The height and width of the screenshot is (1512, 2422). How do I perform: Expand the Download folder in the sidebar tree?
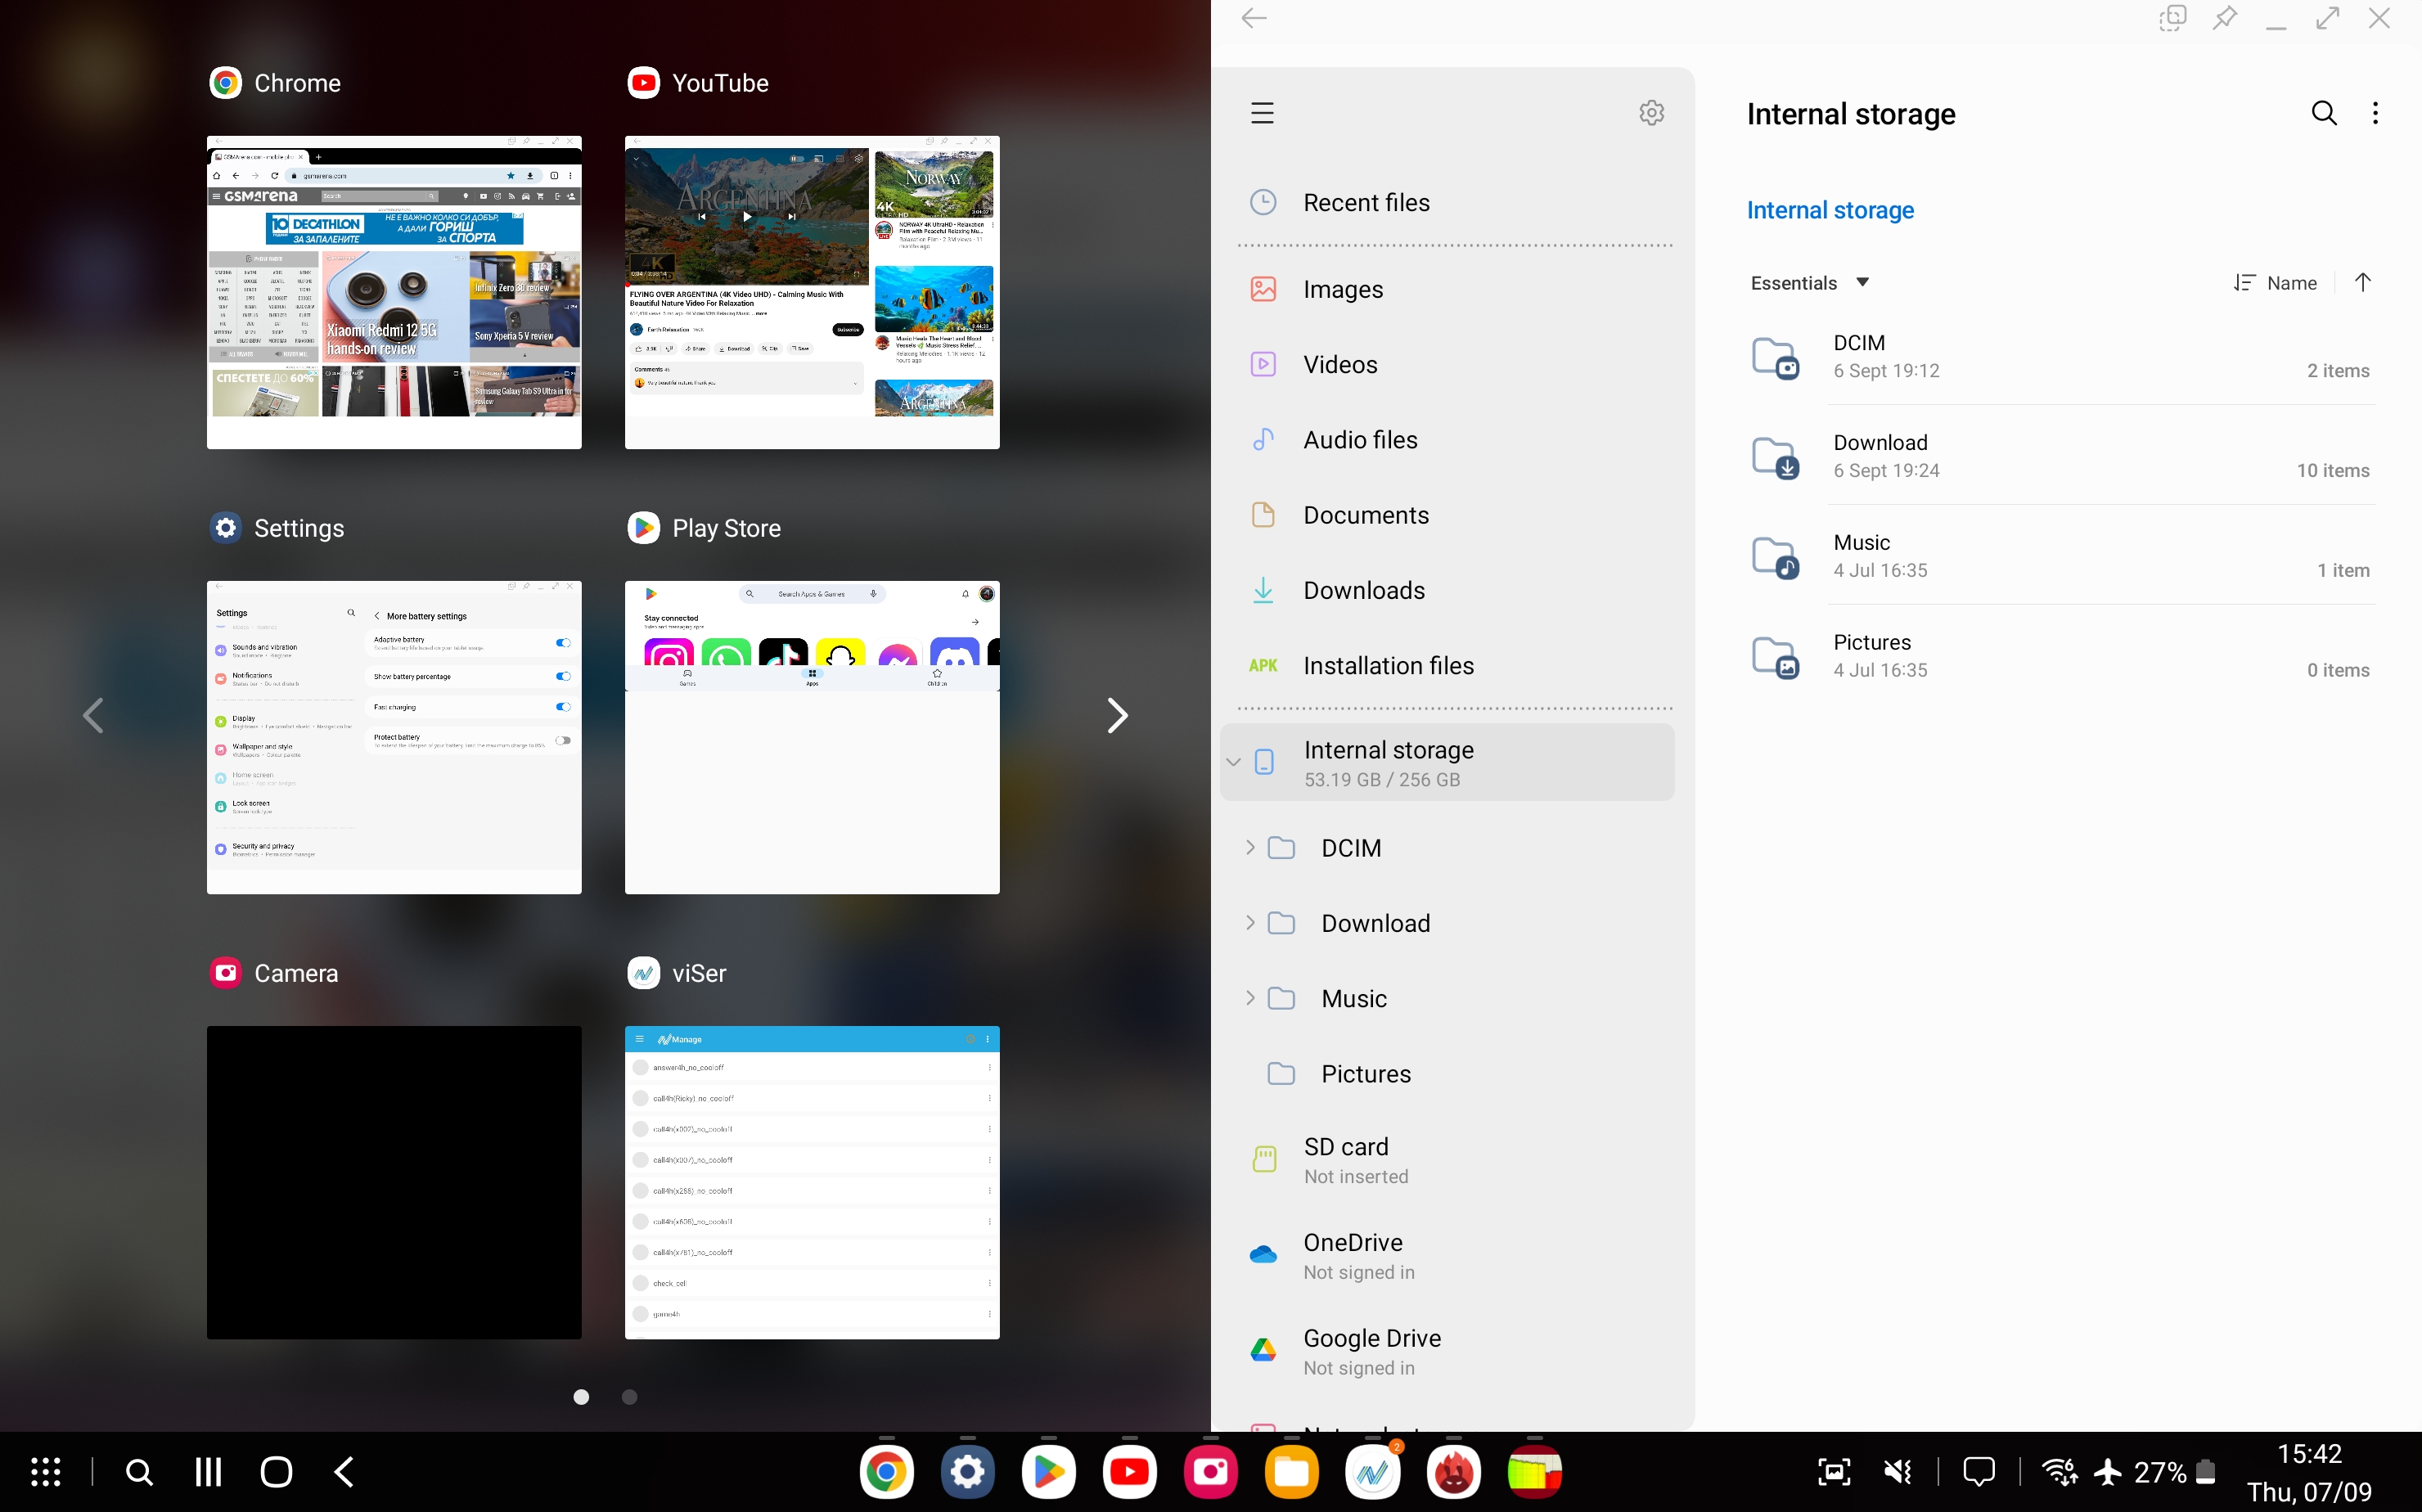point(1249,922)
